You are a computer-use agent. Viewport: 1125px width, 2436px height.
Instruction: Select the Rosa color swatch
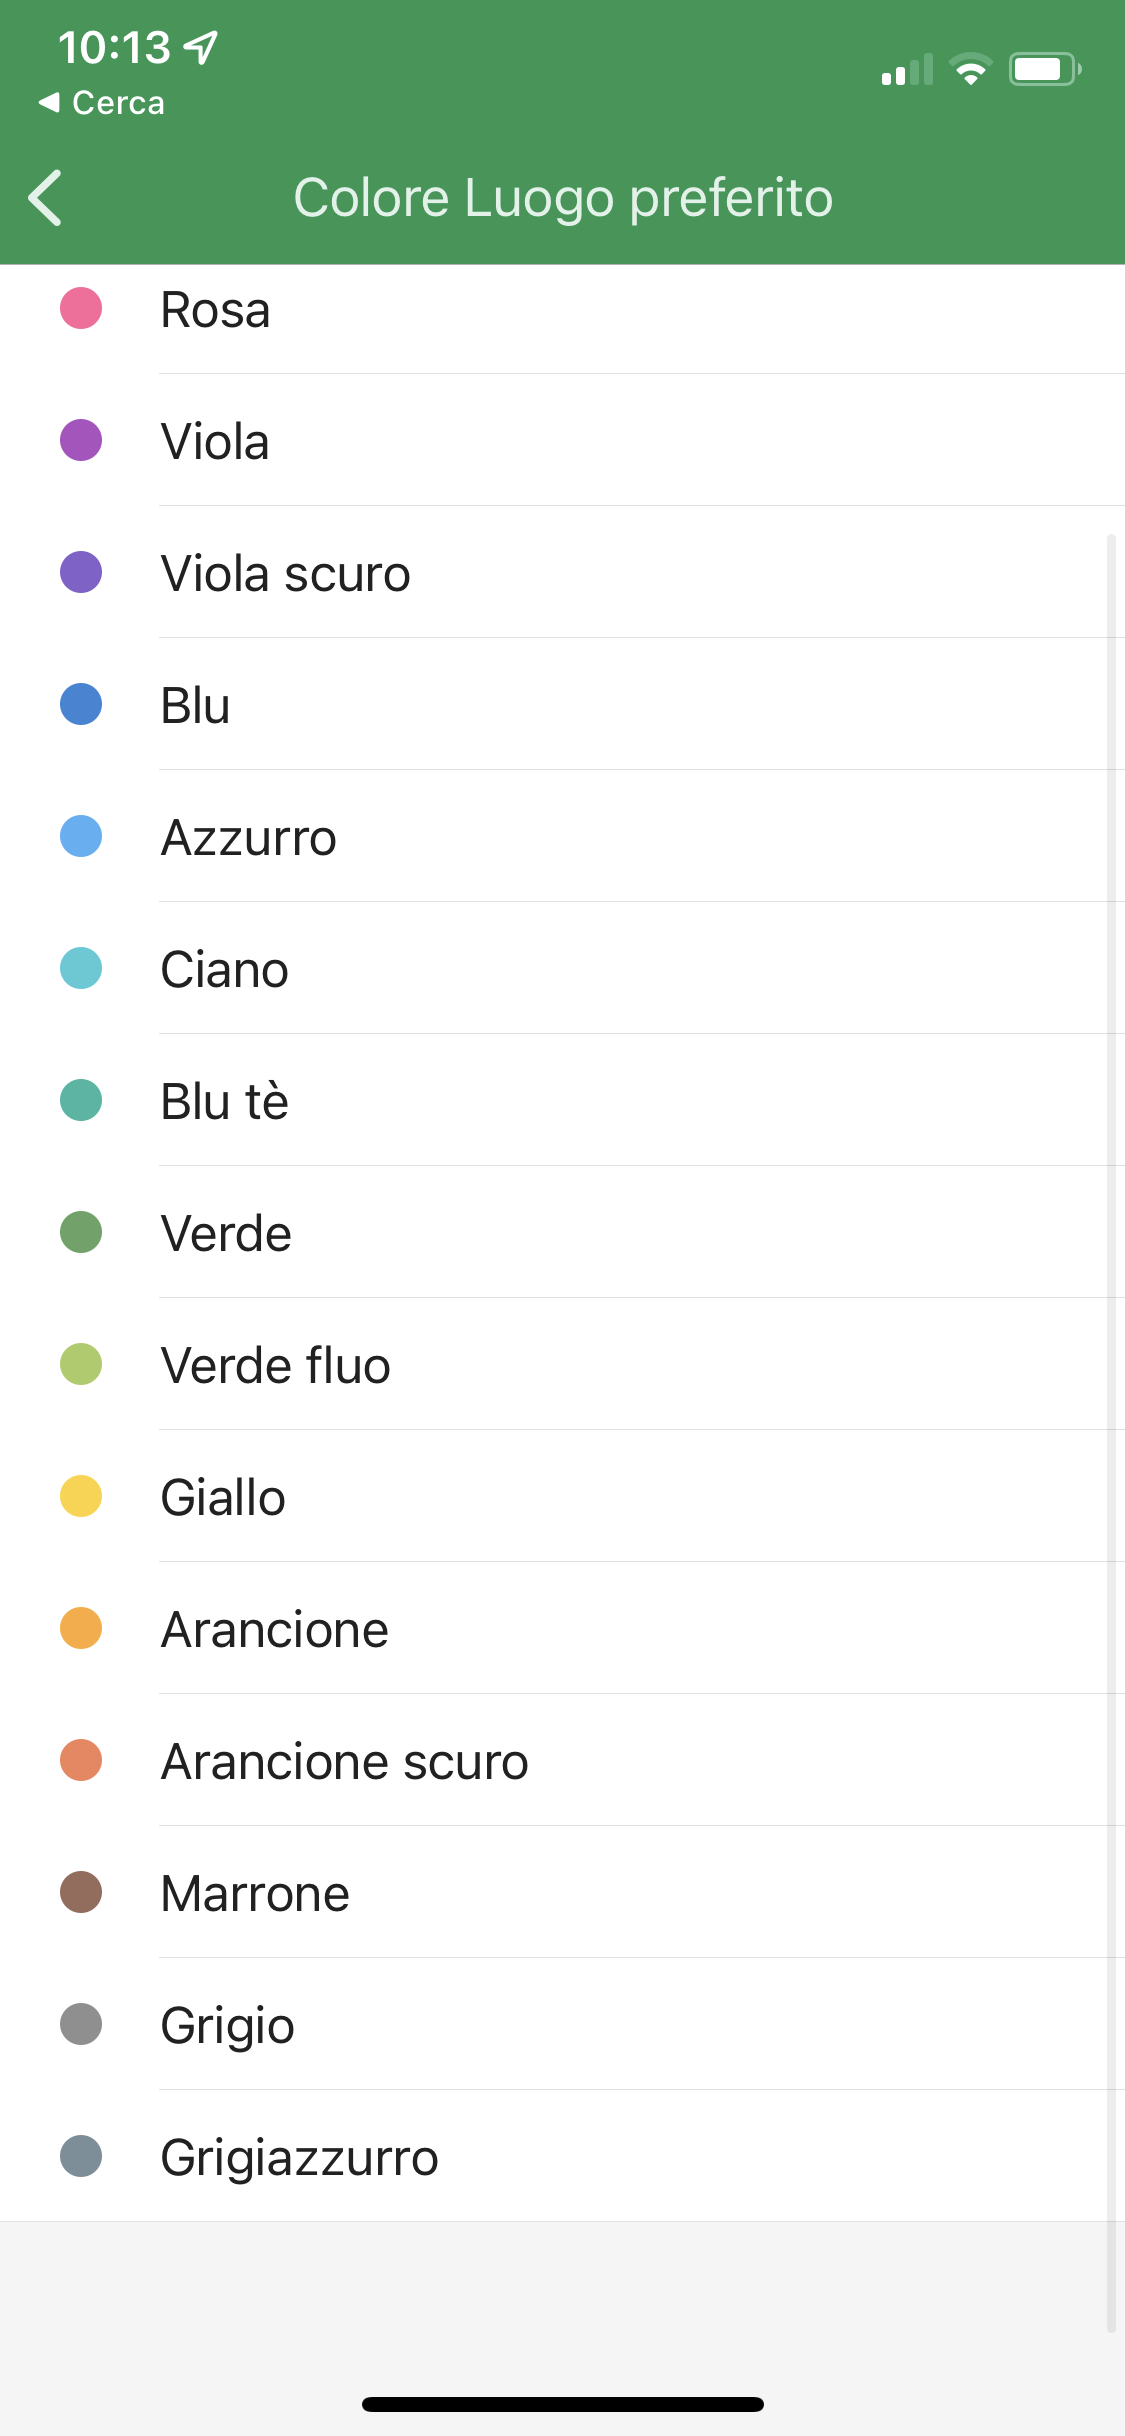[81, 308]
